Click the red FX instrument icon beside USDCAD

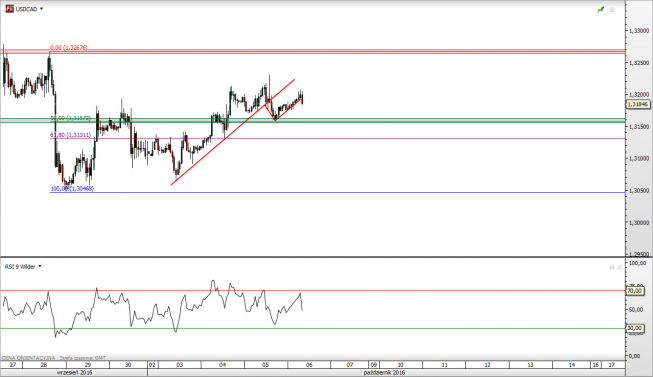coord(9,9)
